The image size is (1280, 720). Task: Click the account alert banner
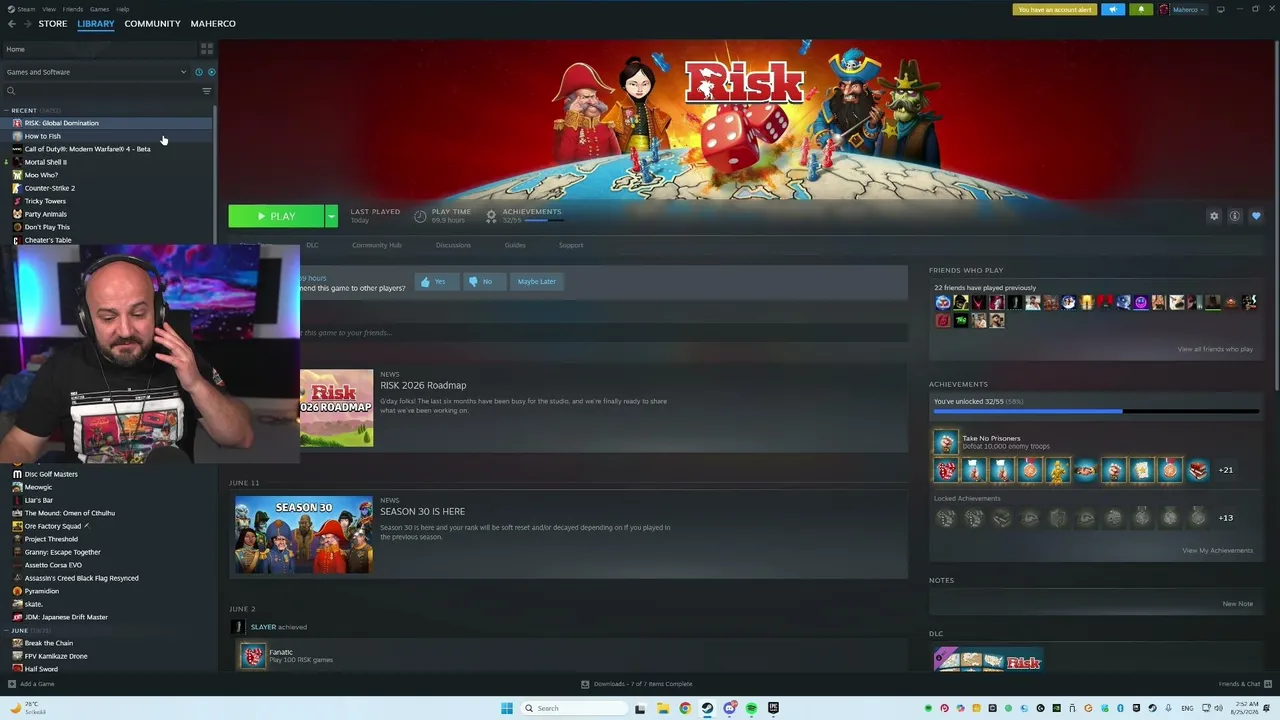click(x=1055, y=10)
